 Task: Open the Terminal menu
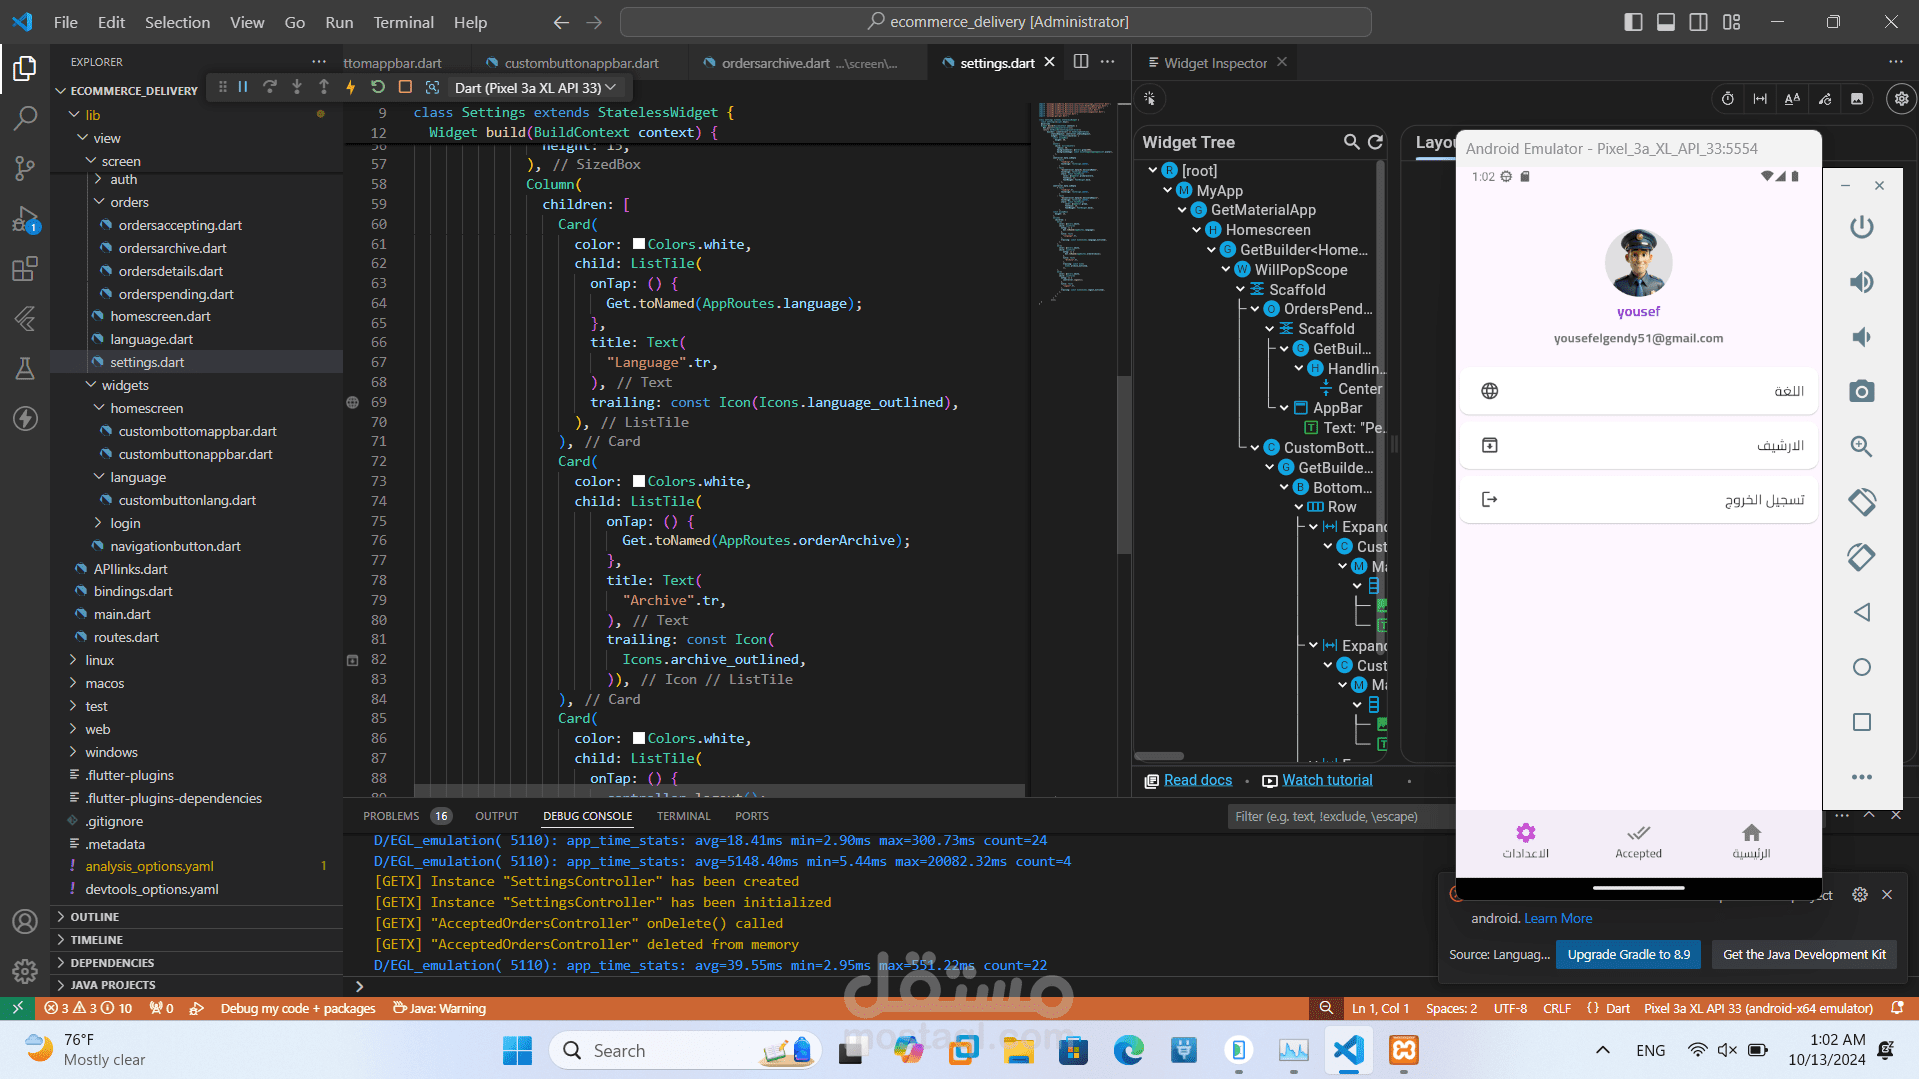coord(403,22)
